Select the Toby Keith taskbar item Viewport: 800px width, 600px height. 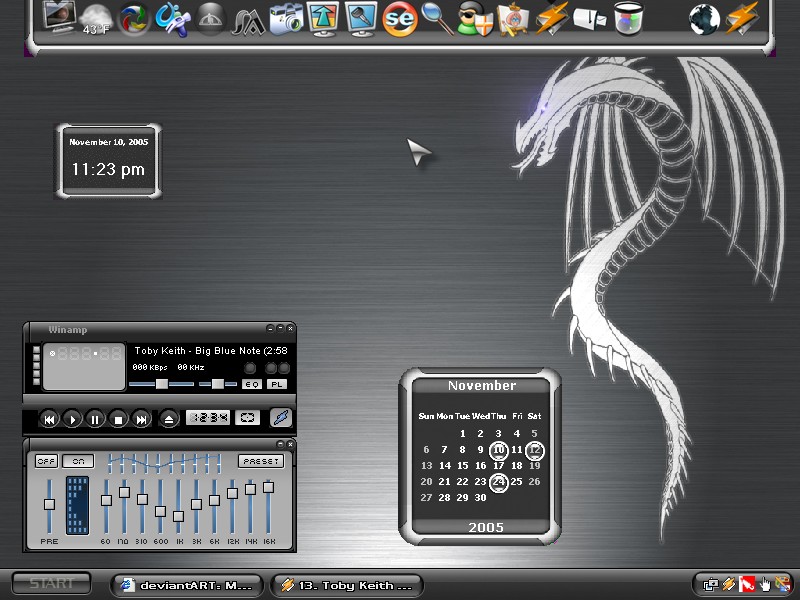(347, 585)
